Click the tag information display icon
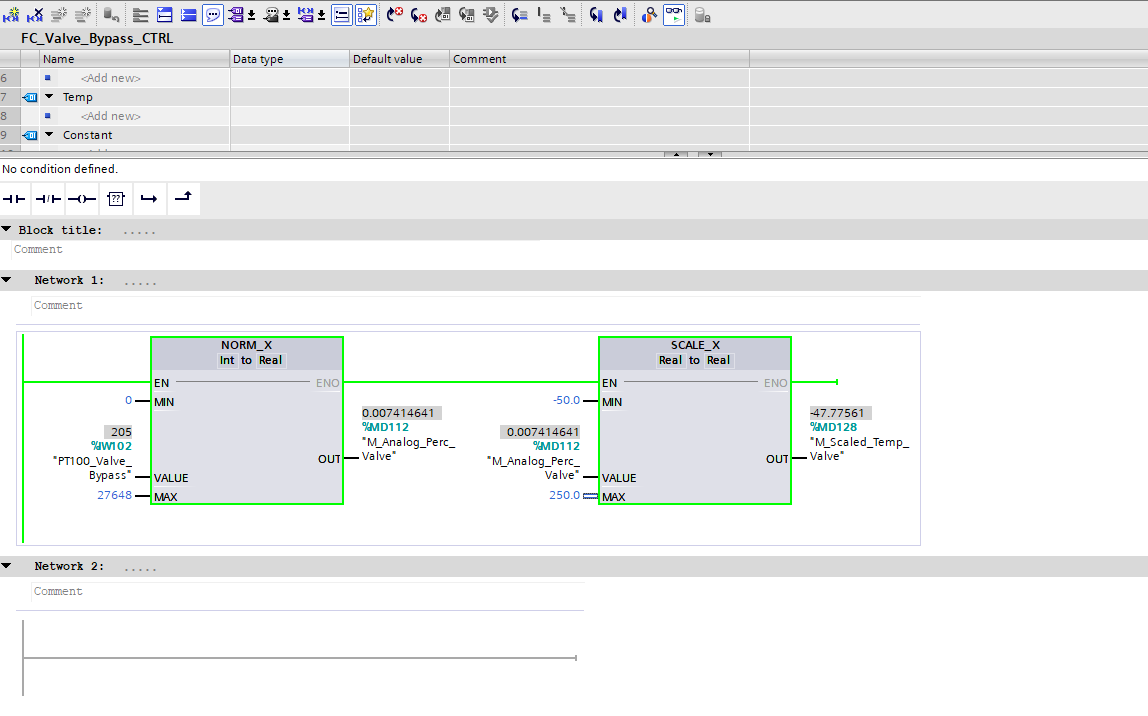Viewport: 1148px width, 716px height. click(271, 15)
